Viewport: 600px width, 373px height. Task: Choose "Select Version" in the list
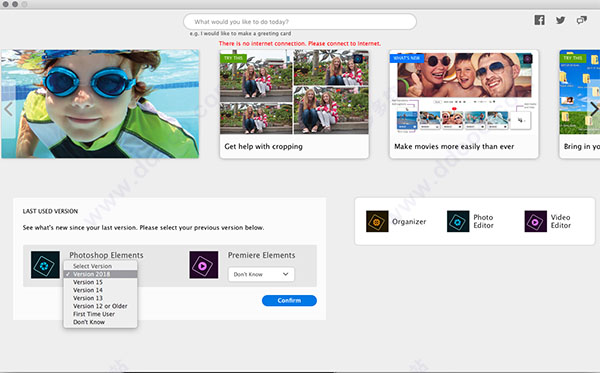click(x=100, y=266)
